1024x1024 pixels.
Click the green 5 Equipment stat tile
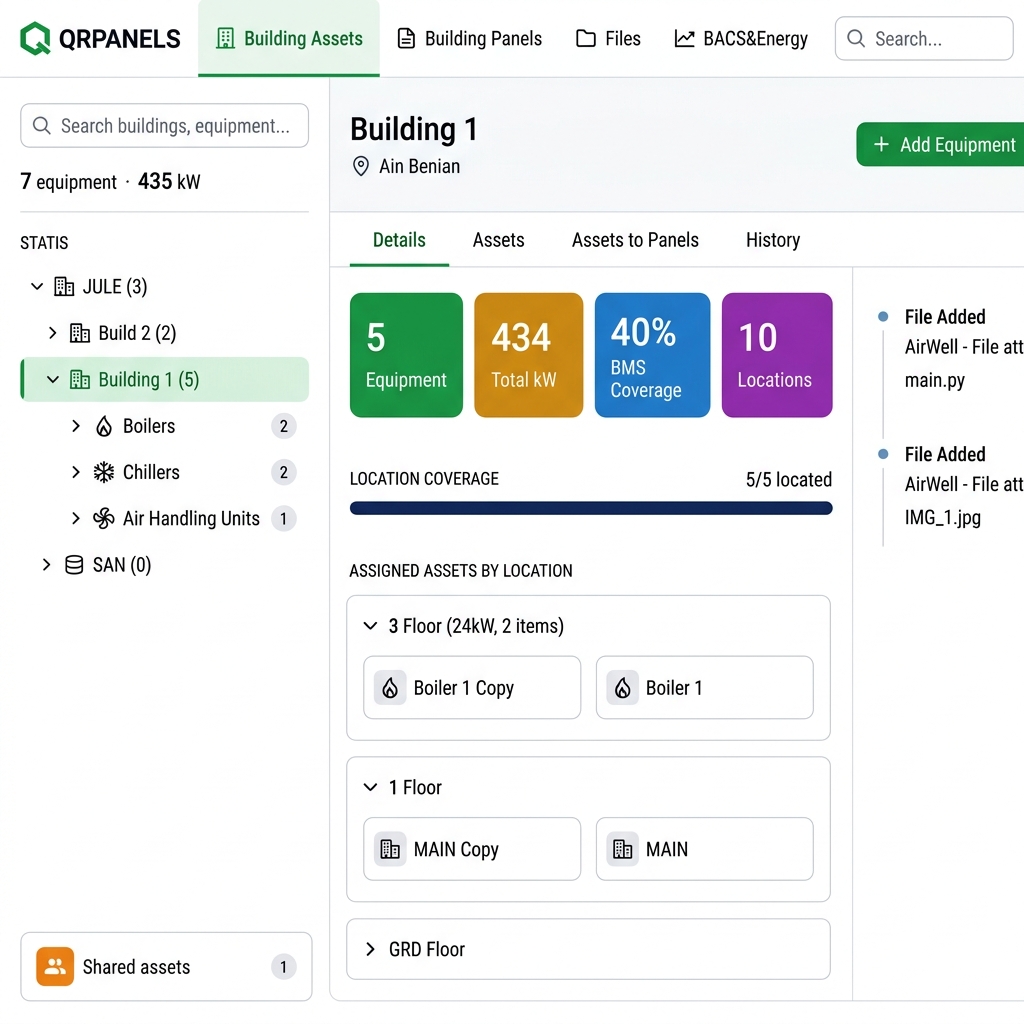[406, 355]
